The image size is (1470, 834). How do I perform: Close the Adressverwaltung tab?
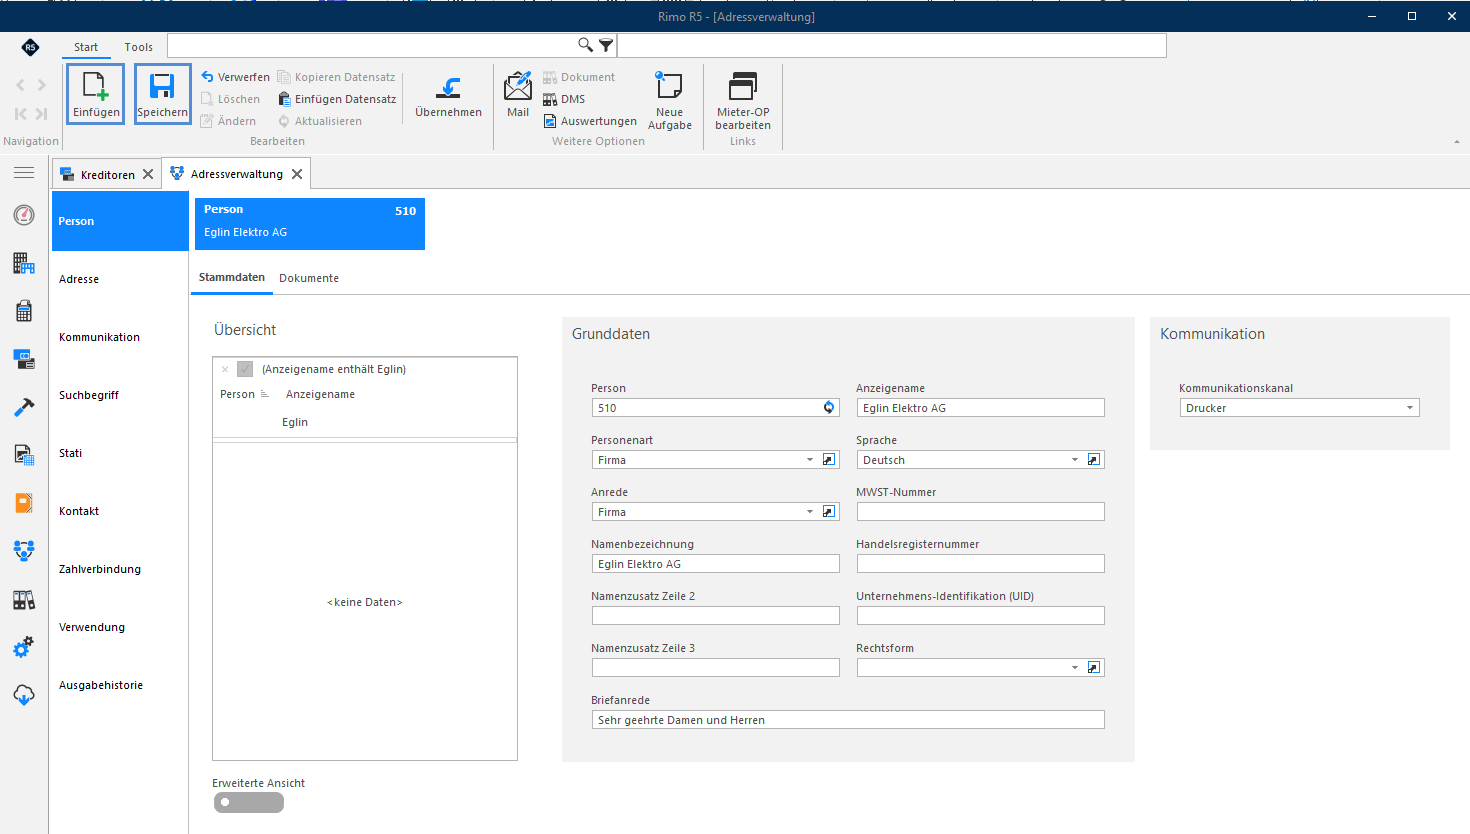point(297,174)
